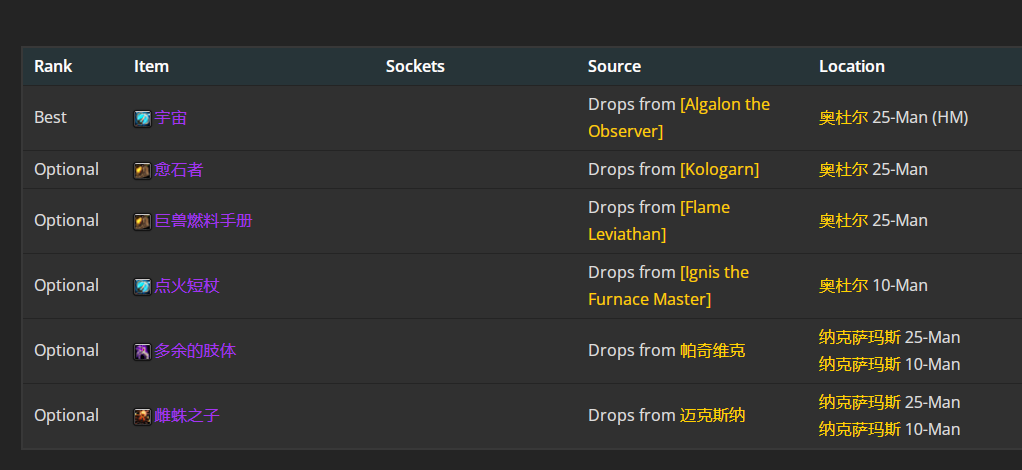Image resolution: width=1022 pixels, height=470 pixels.
Task: Open the 巨兽燃料手册 item link
Action: point(203,221)
